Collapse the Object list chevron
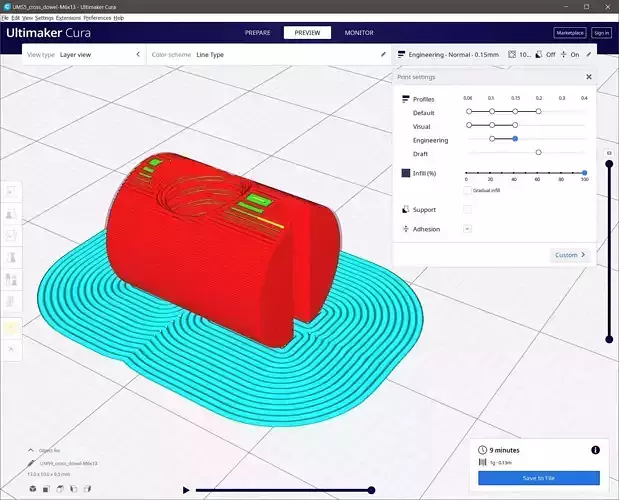 (31, 450)
